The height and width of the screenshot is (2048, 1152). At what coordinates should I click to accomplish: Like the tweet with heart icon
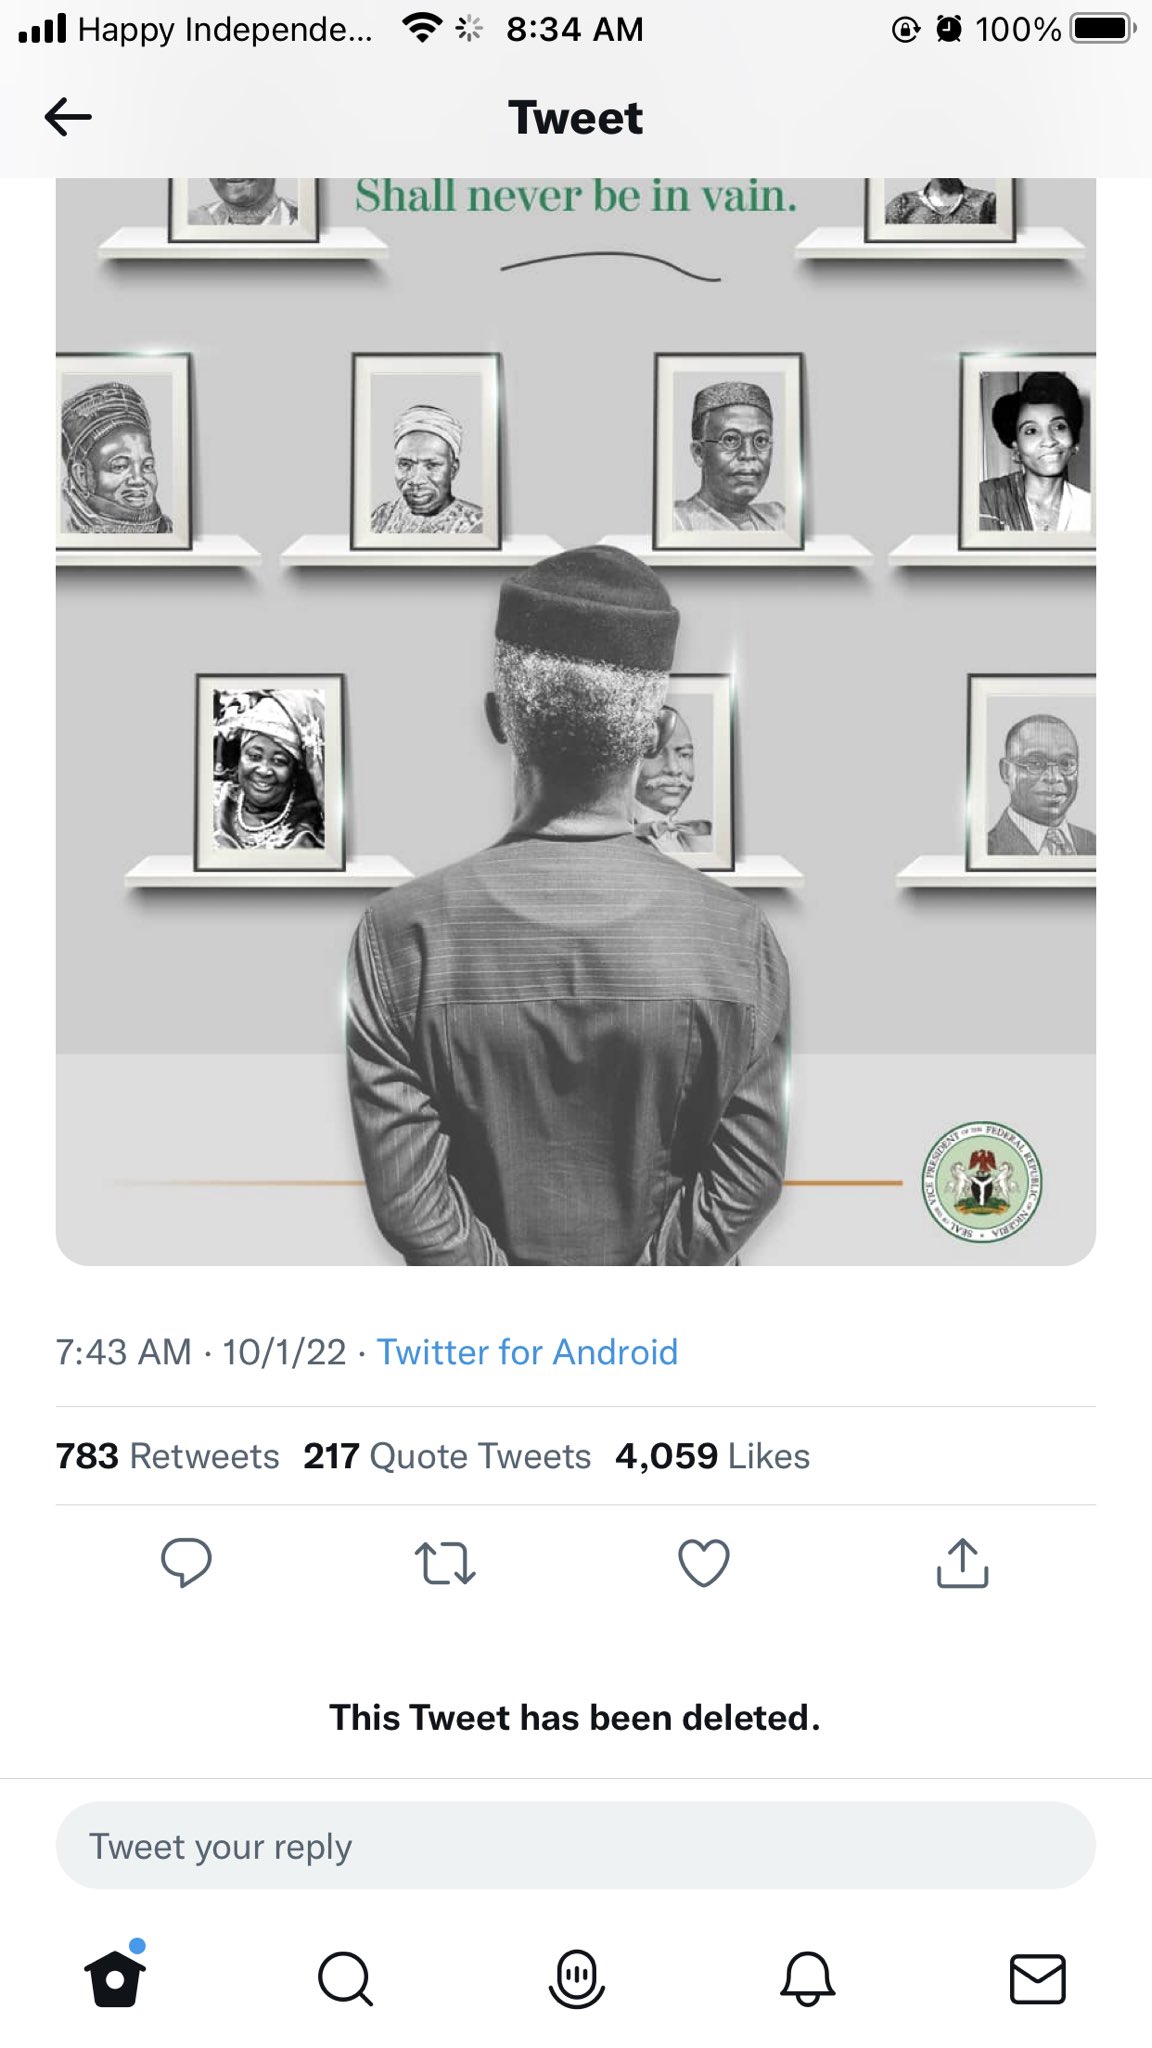704,1563
